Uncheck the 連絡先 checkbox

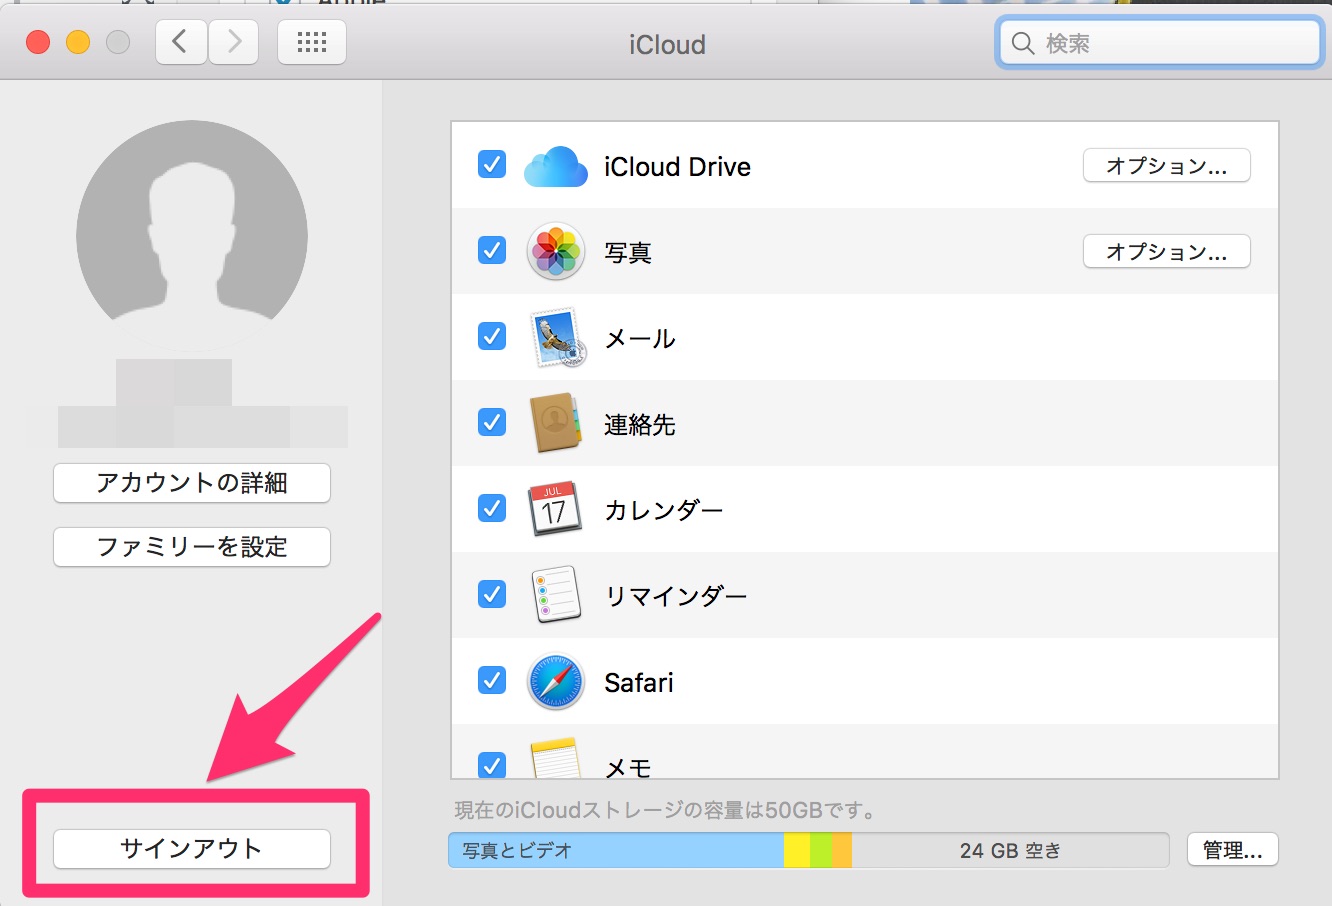coord(492,422)
